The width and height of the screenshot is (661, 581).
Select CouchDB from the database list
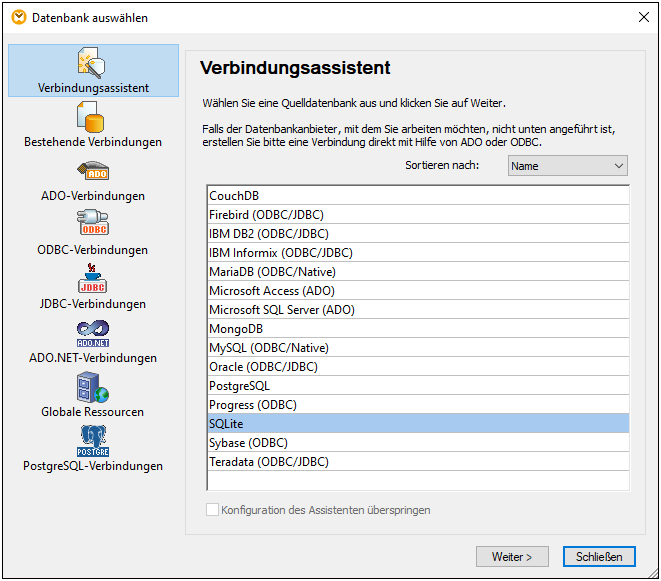pyautogui.click(x=233, y=196)
